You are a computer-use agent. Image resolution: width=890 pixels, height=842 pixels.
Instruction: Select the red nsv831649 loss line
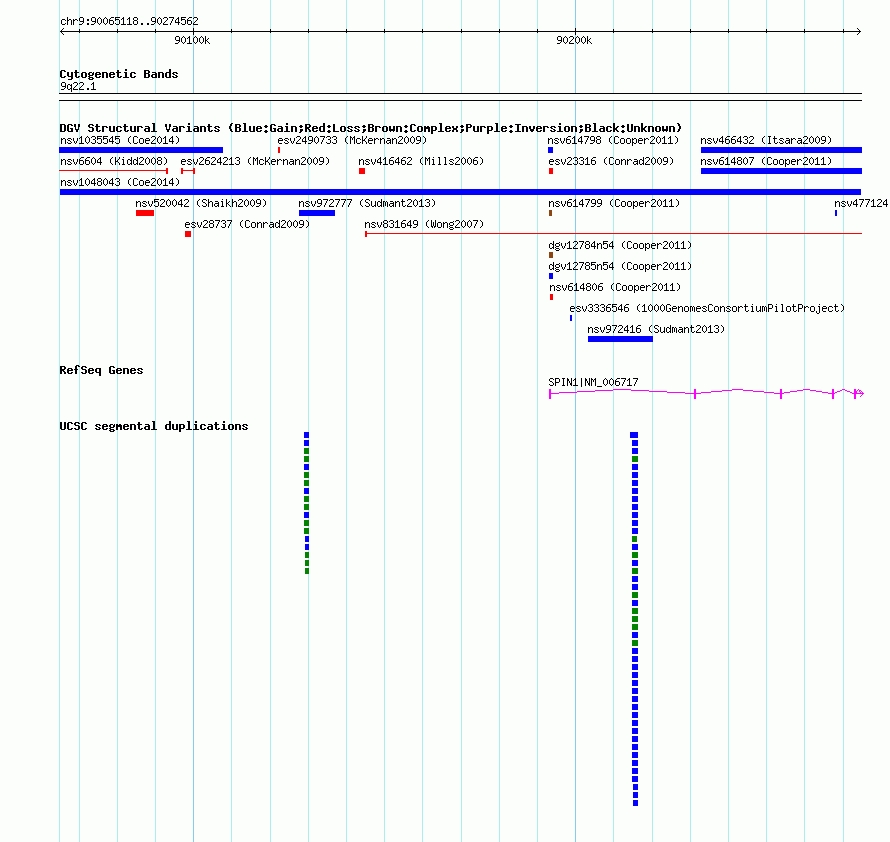click(614, 233)
